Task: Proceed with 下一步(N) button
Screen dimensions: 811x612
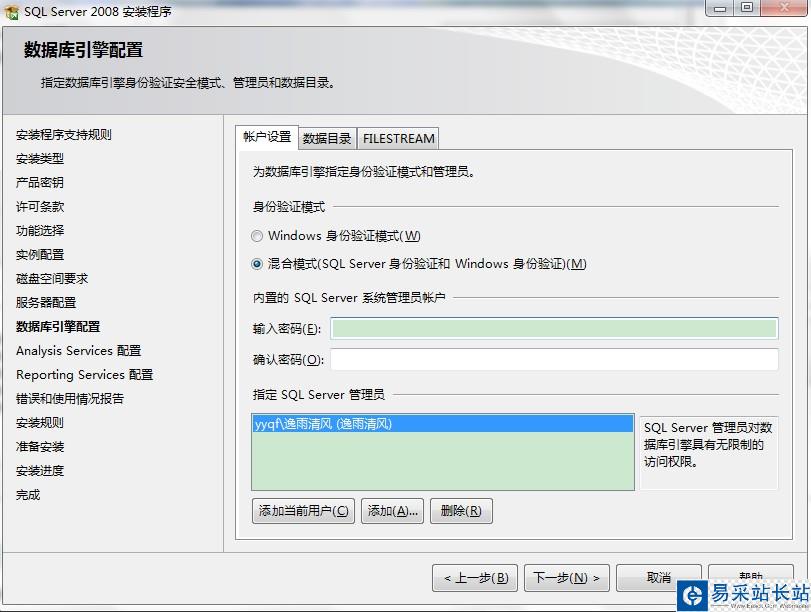Action: (x=567, y=578)
